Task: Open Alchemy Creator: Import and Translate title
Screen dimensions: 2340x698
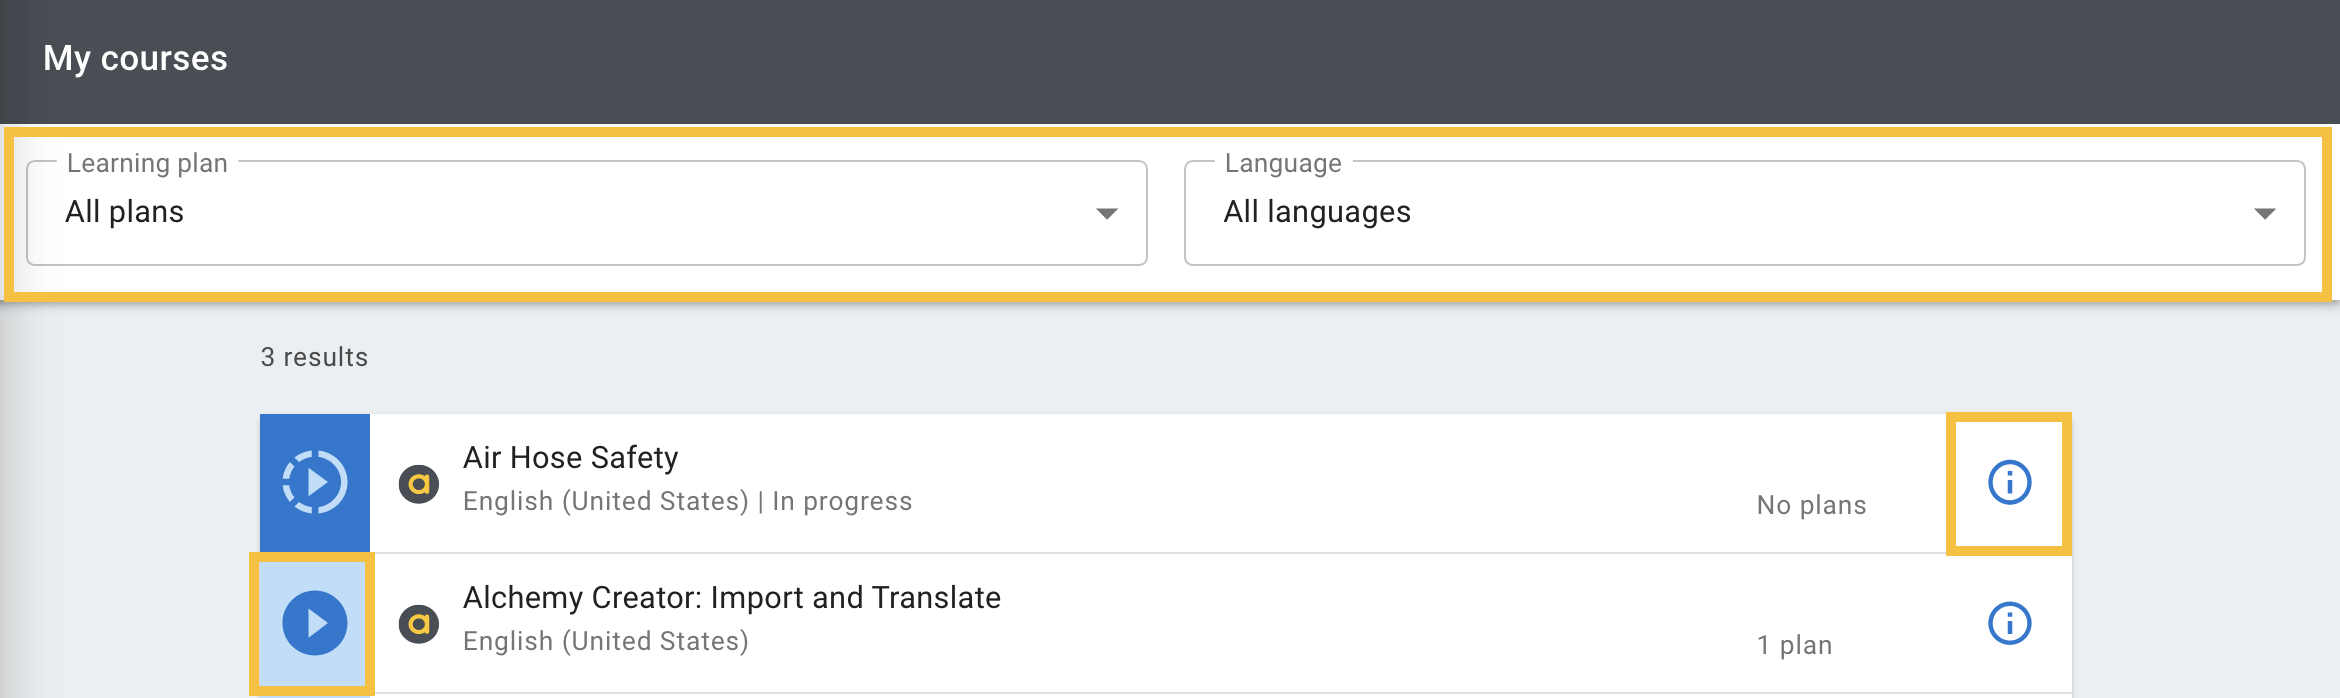Action: (731, 598)
